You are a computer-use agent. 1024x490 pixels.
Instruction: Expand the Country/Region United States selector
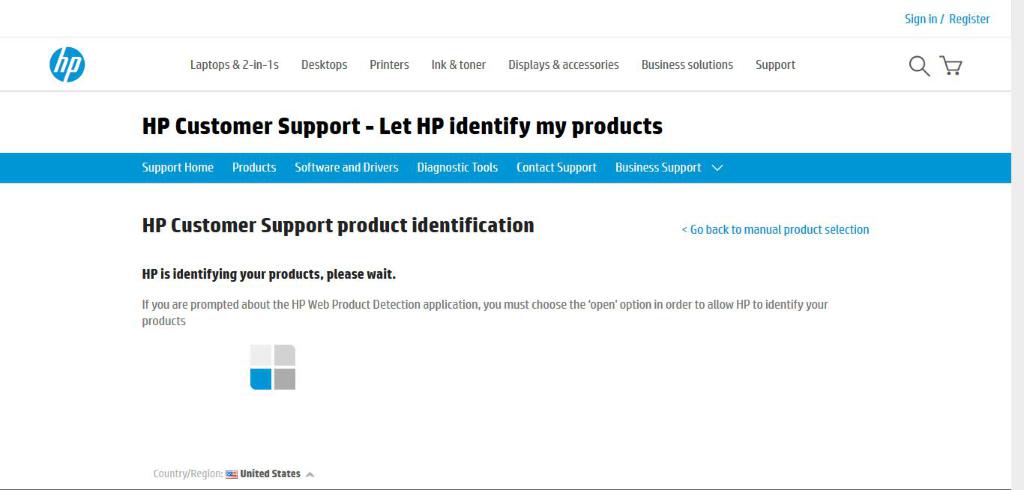pyautogui.click(x=270, y=474)
